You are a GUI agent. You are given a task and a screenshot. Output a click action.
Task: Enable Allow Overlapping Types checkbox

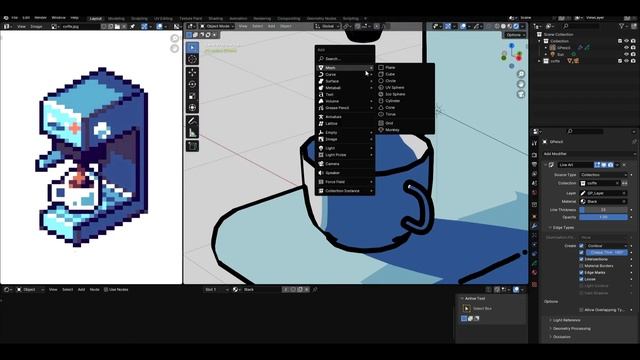pyautogui.click(x=582, y=310)
